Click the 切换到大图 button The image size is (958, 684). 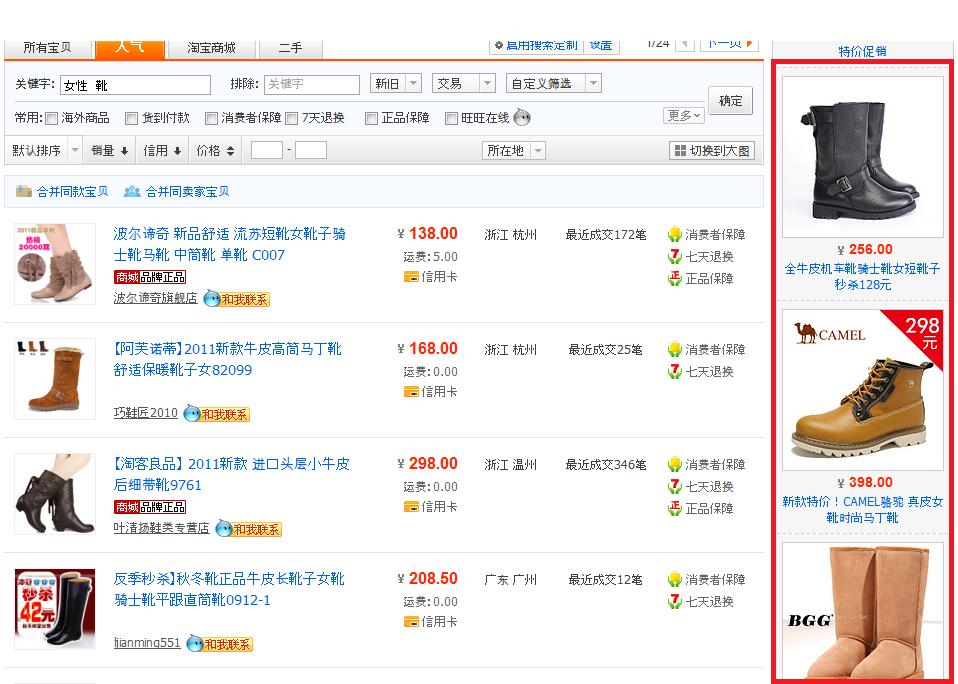712,150
